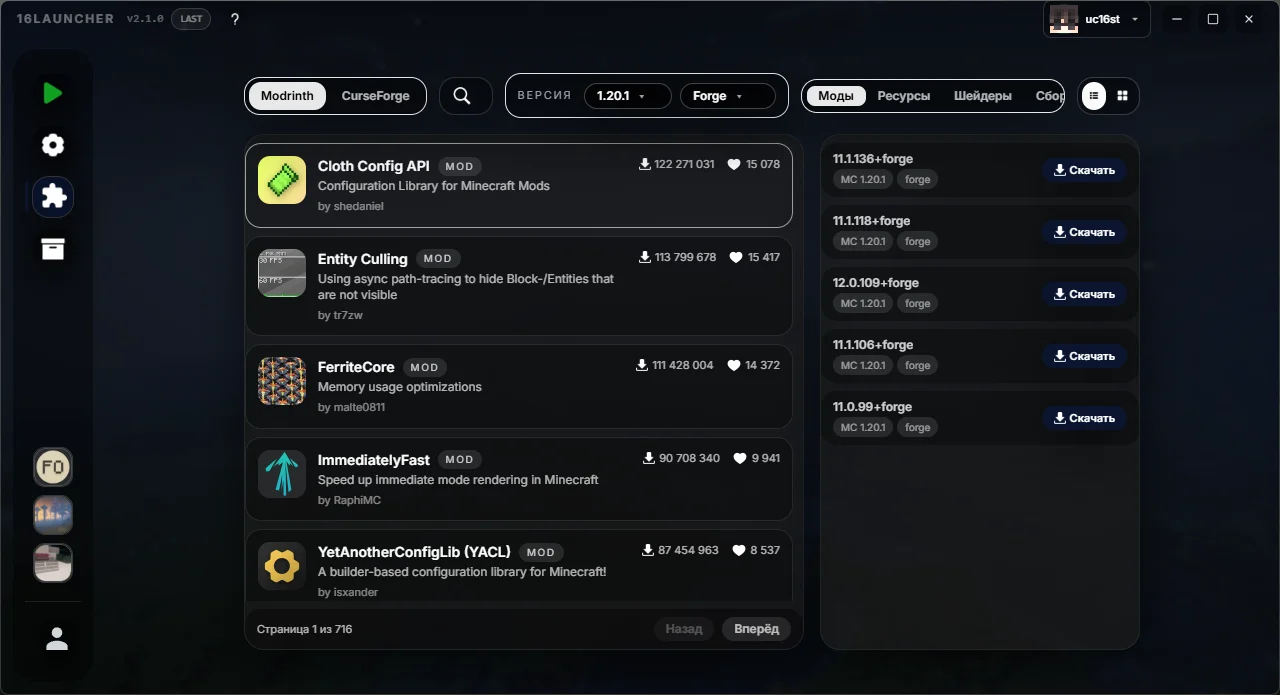This screenshot has height=695, width=1280.
Task: Select the Entity Culling mod entry
Action: click(x=519, y=286)
